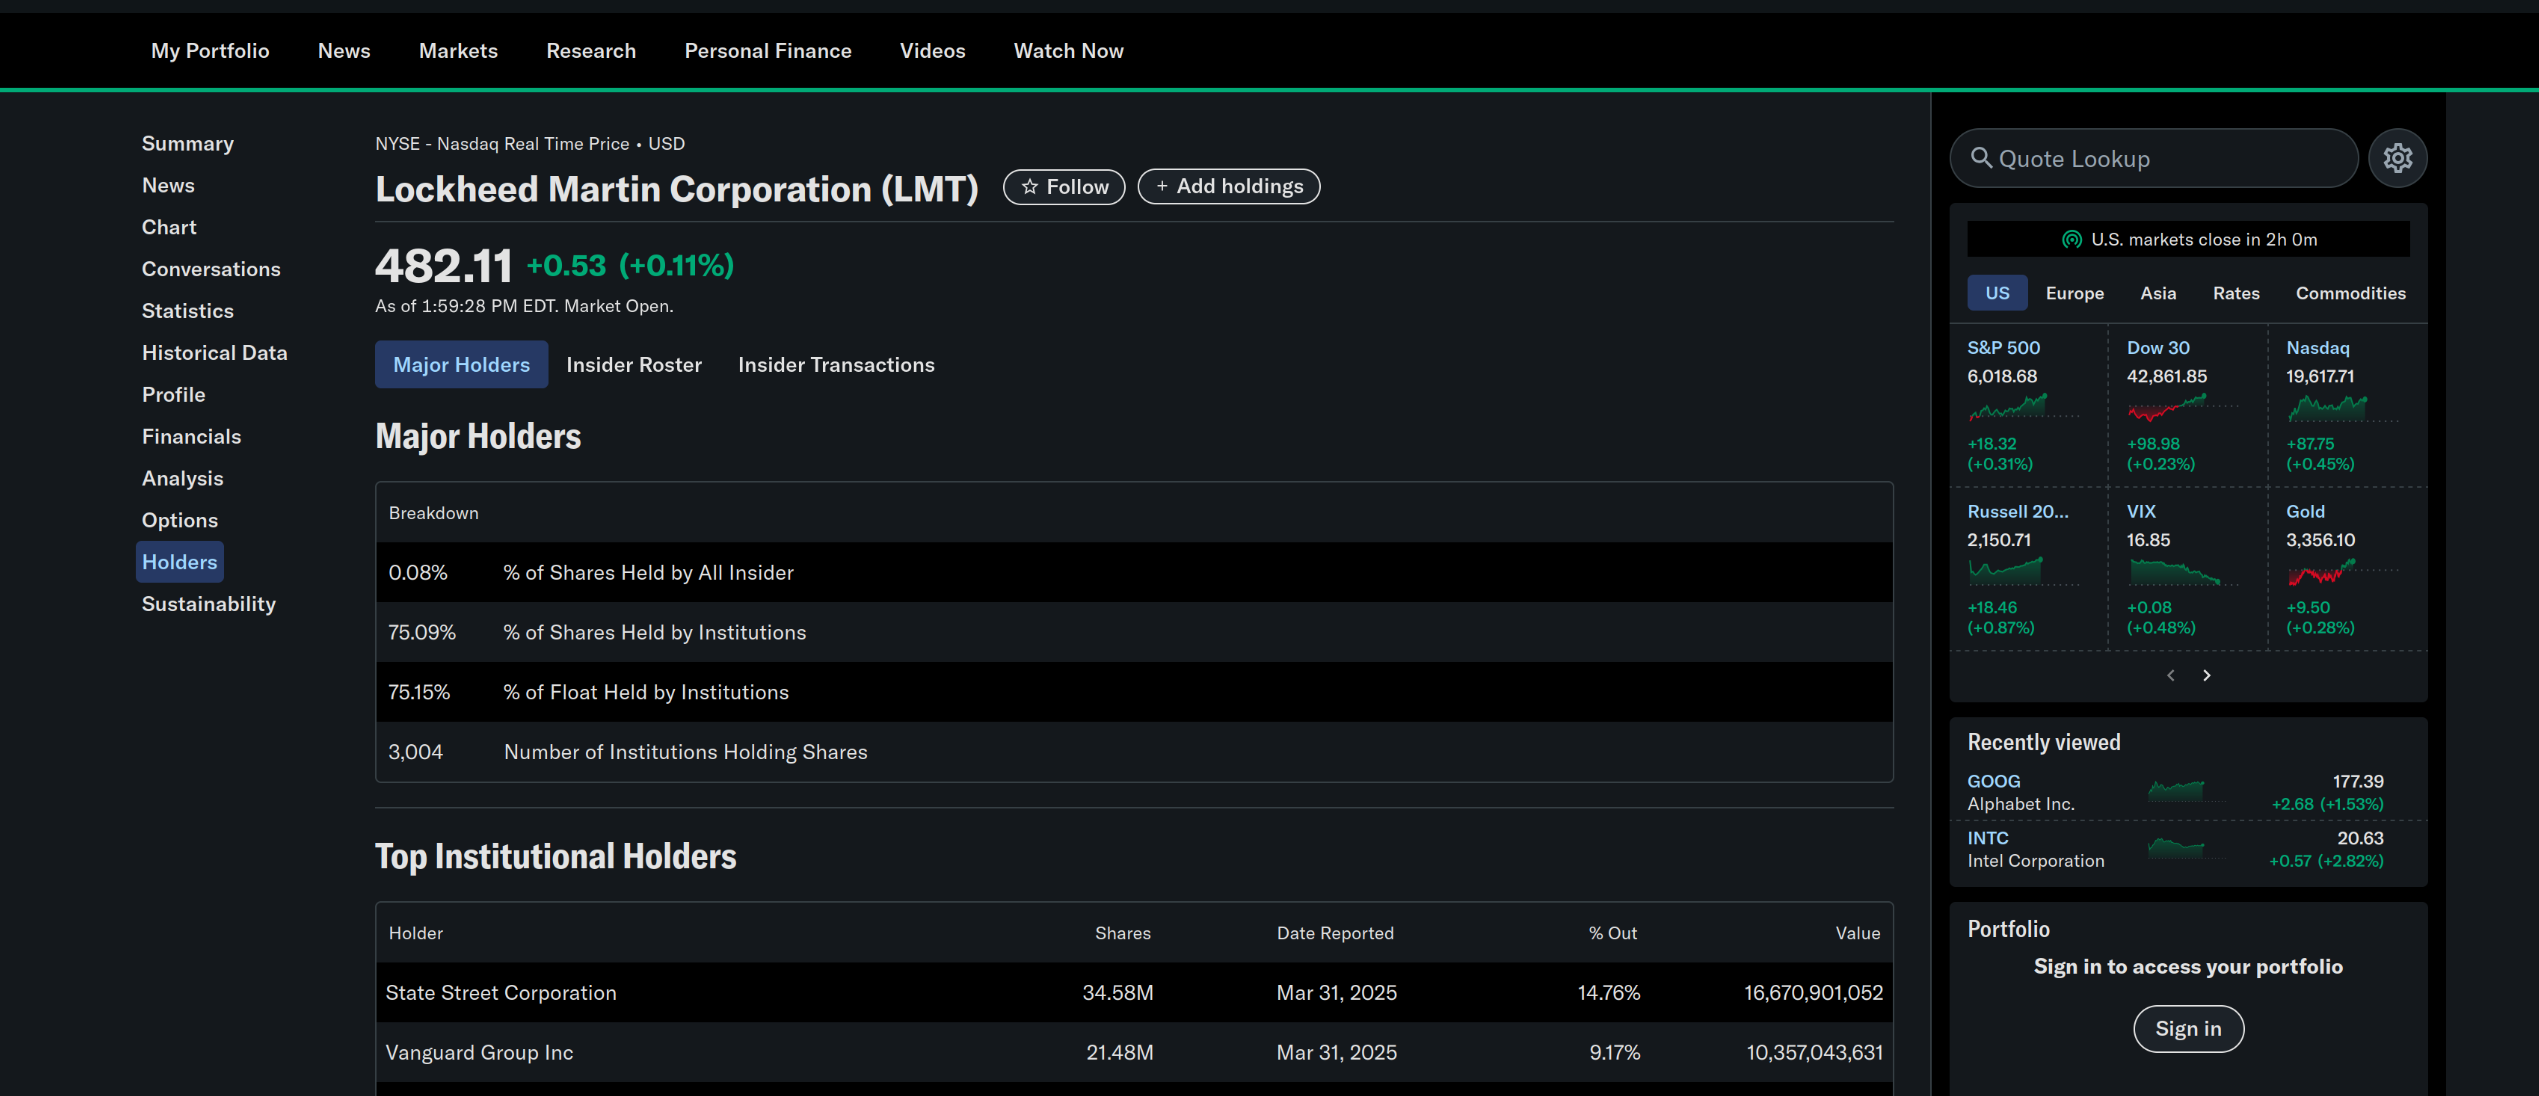Viewport: 2539px width, 1096px height.
Task: Open Personal Finance menu
Action: pyautogui.click(x=768, y=51)
